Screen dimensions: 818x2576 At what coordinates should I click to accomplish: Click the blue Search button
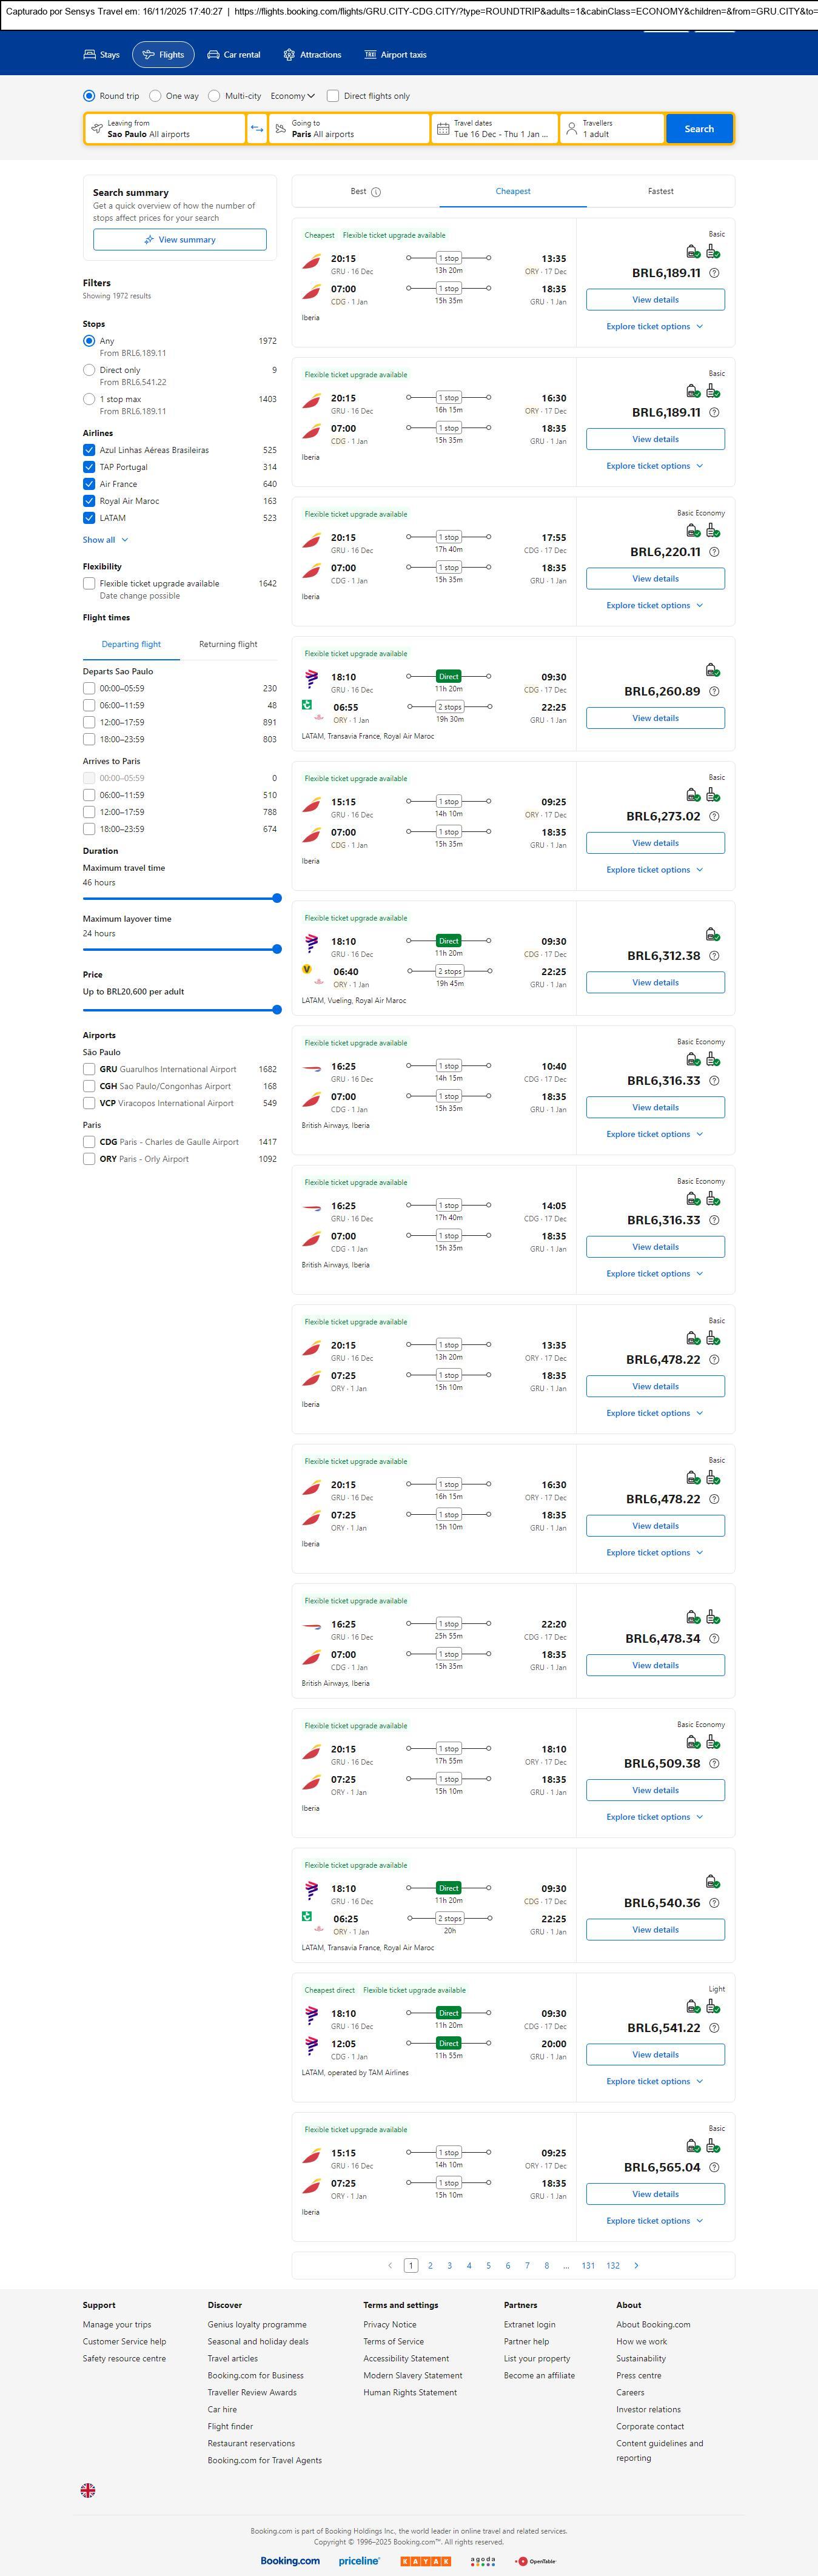tap(698, 129)
